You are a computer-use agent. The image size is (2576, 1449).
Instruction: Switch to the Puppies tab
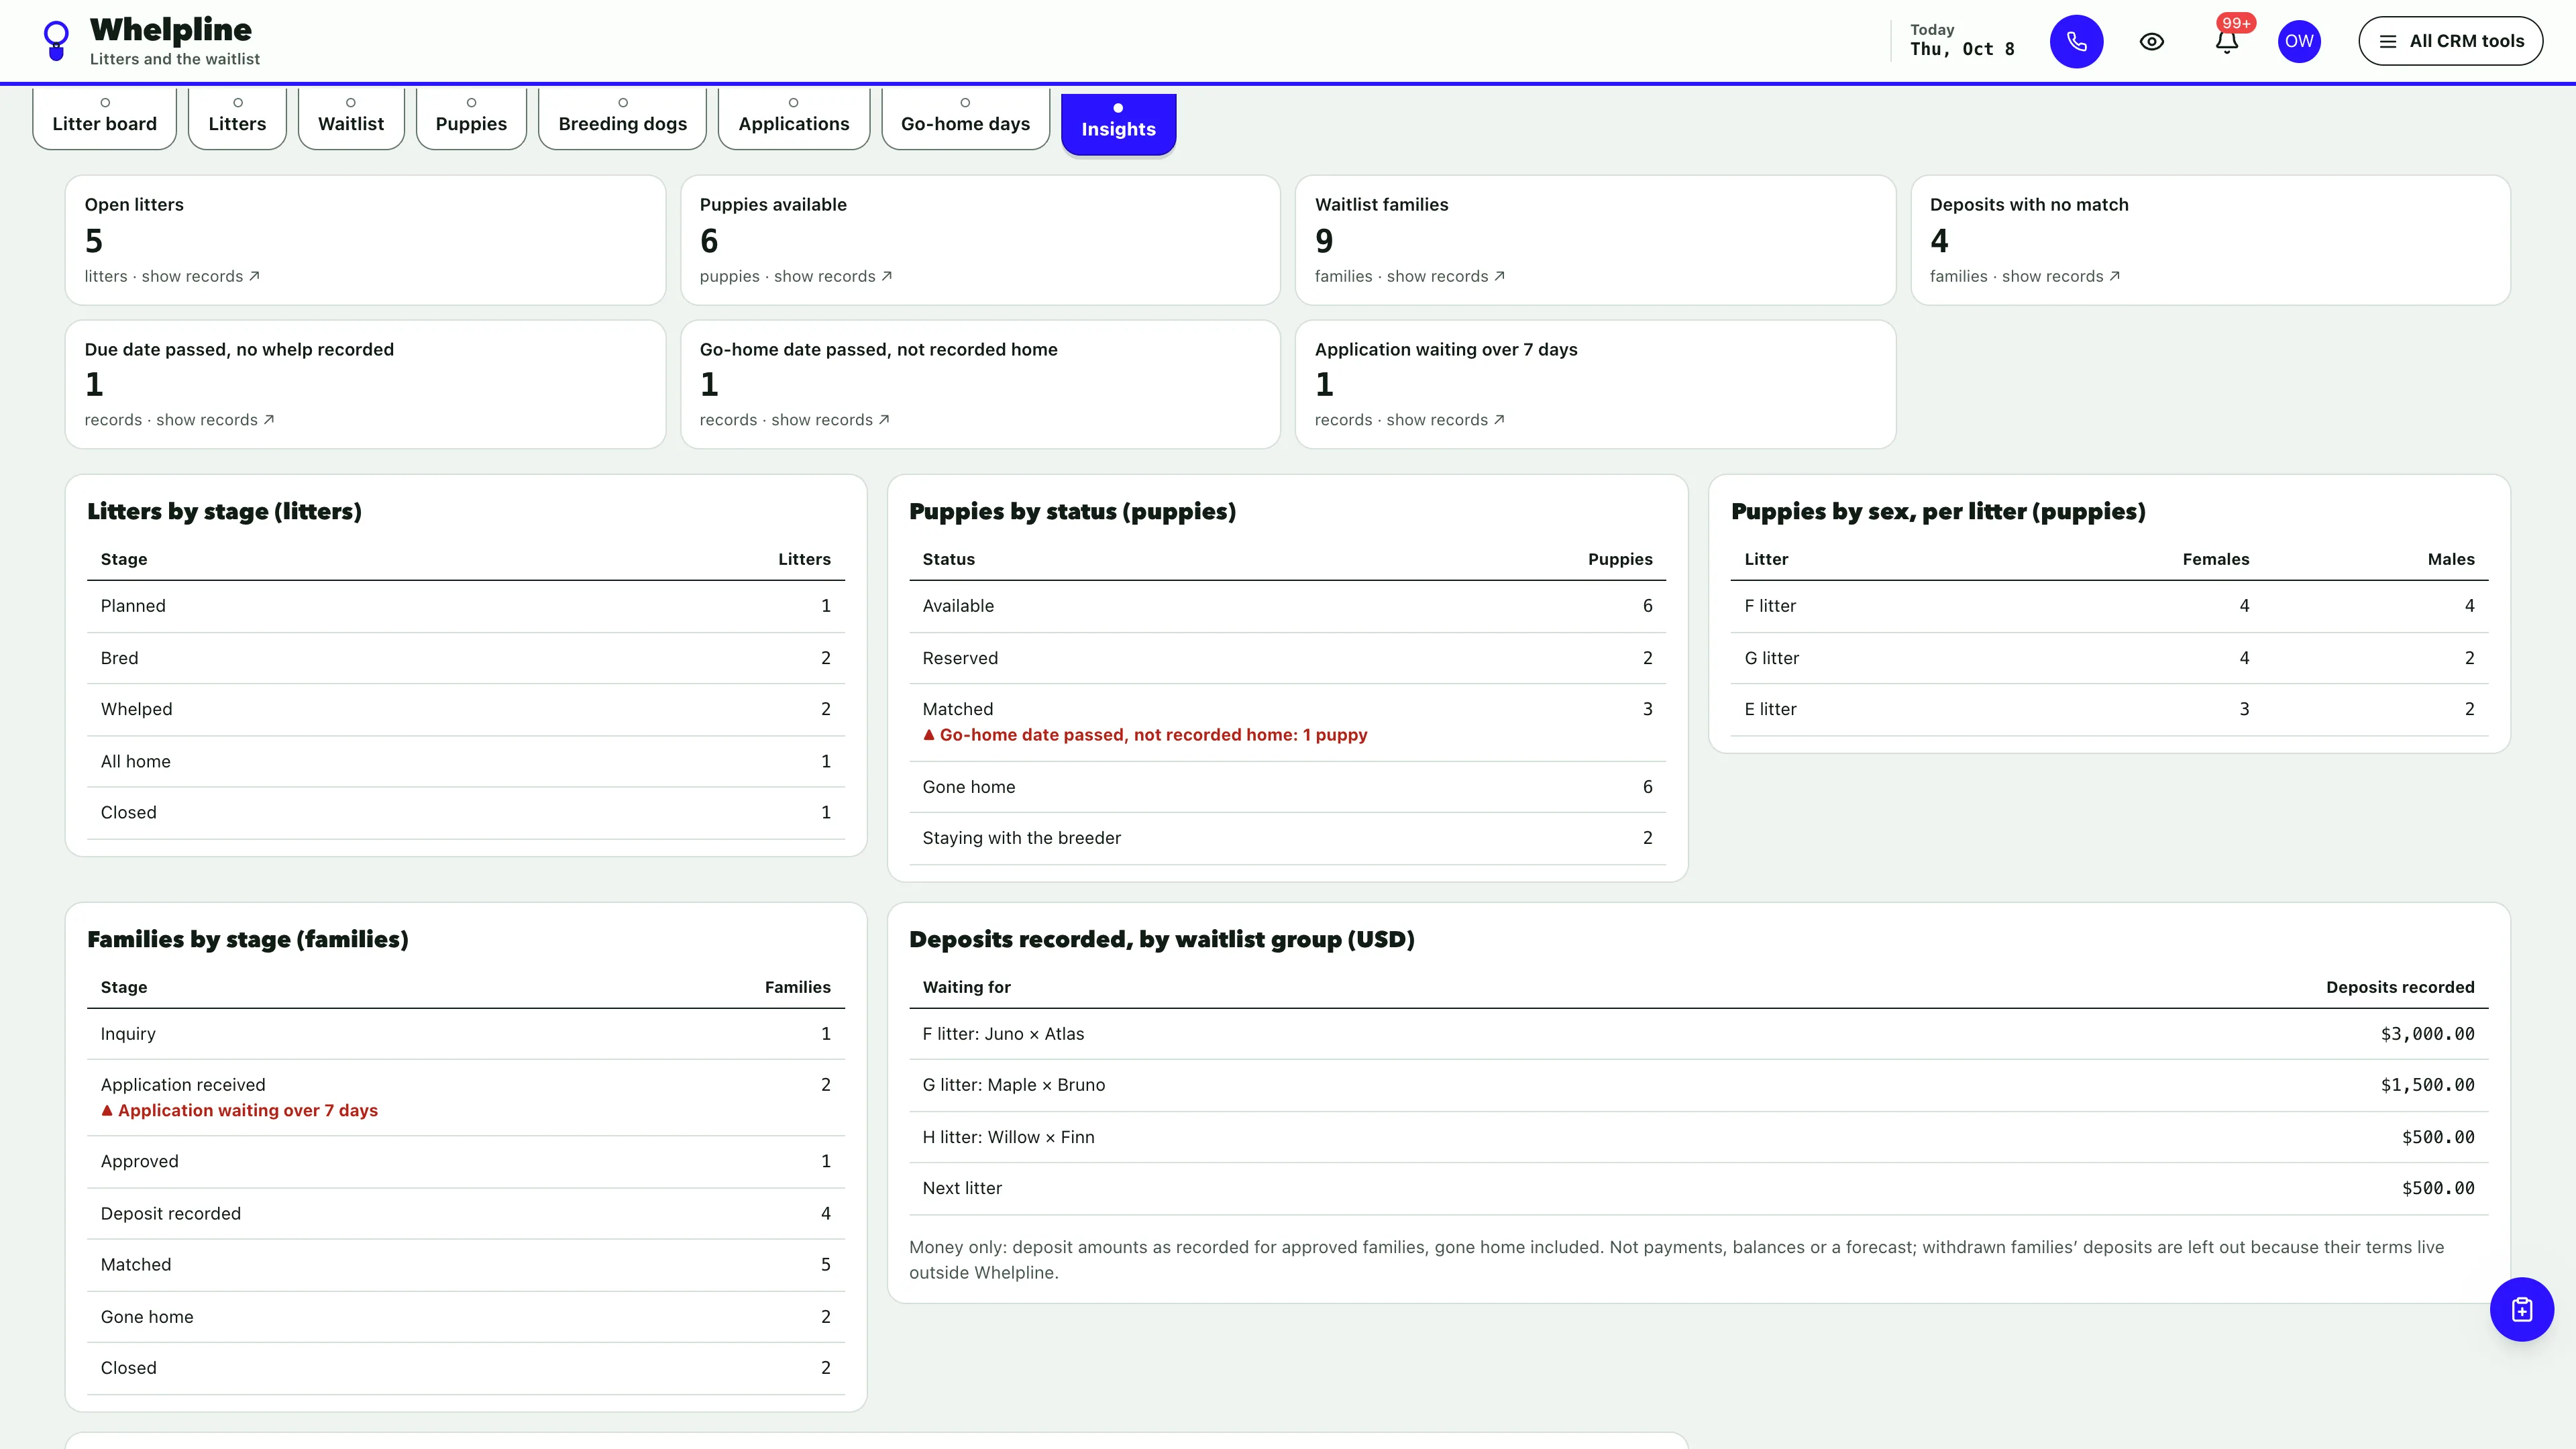(x=471, y=118)
